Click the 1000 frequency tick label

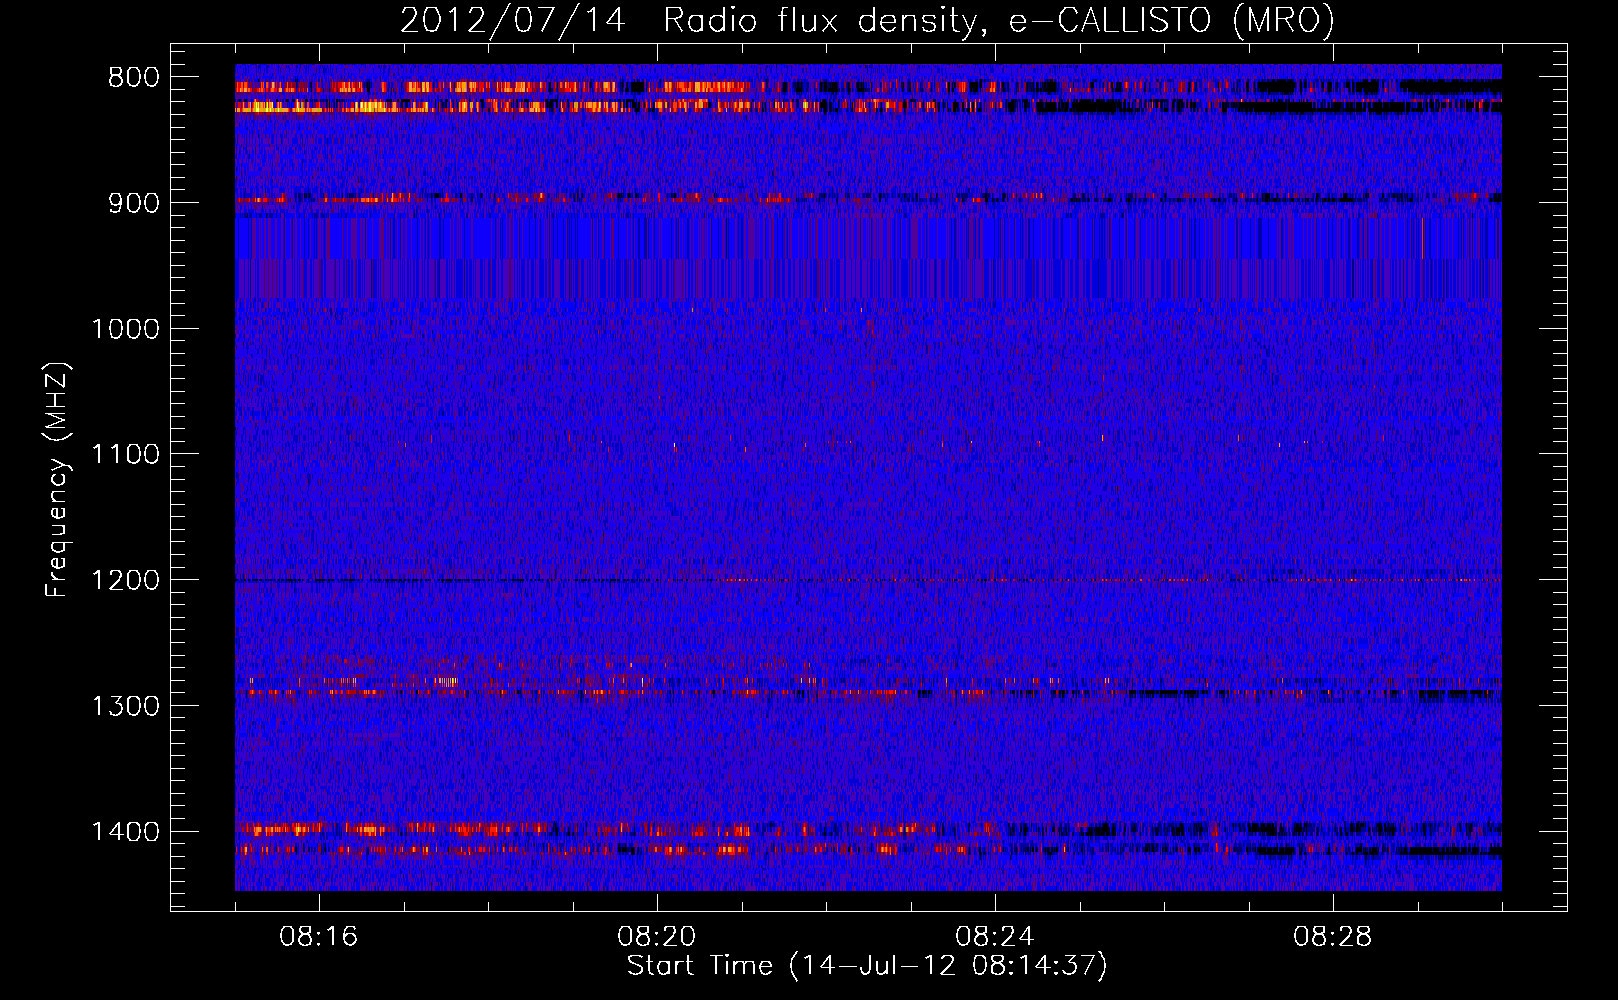coord(126,329)
